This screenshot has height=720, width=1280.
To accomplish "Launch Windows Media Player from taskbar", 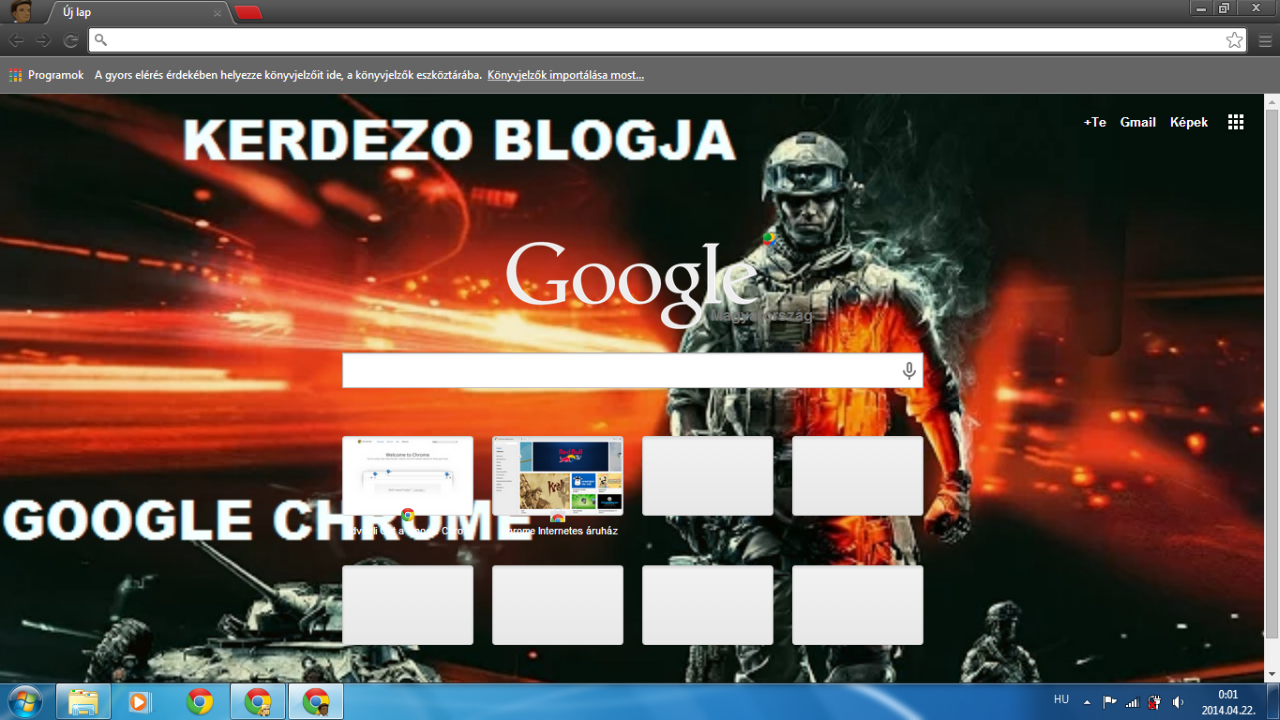I will [x=141, y=702].
